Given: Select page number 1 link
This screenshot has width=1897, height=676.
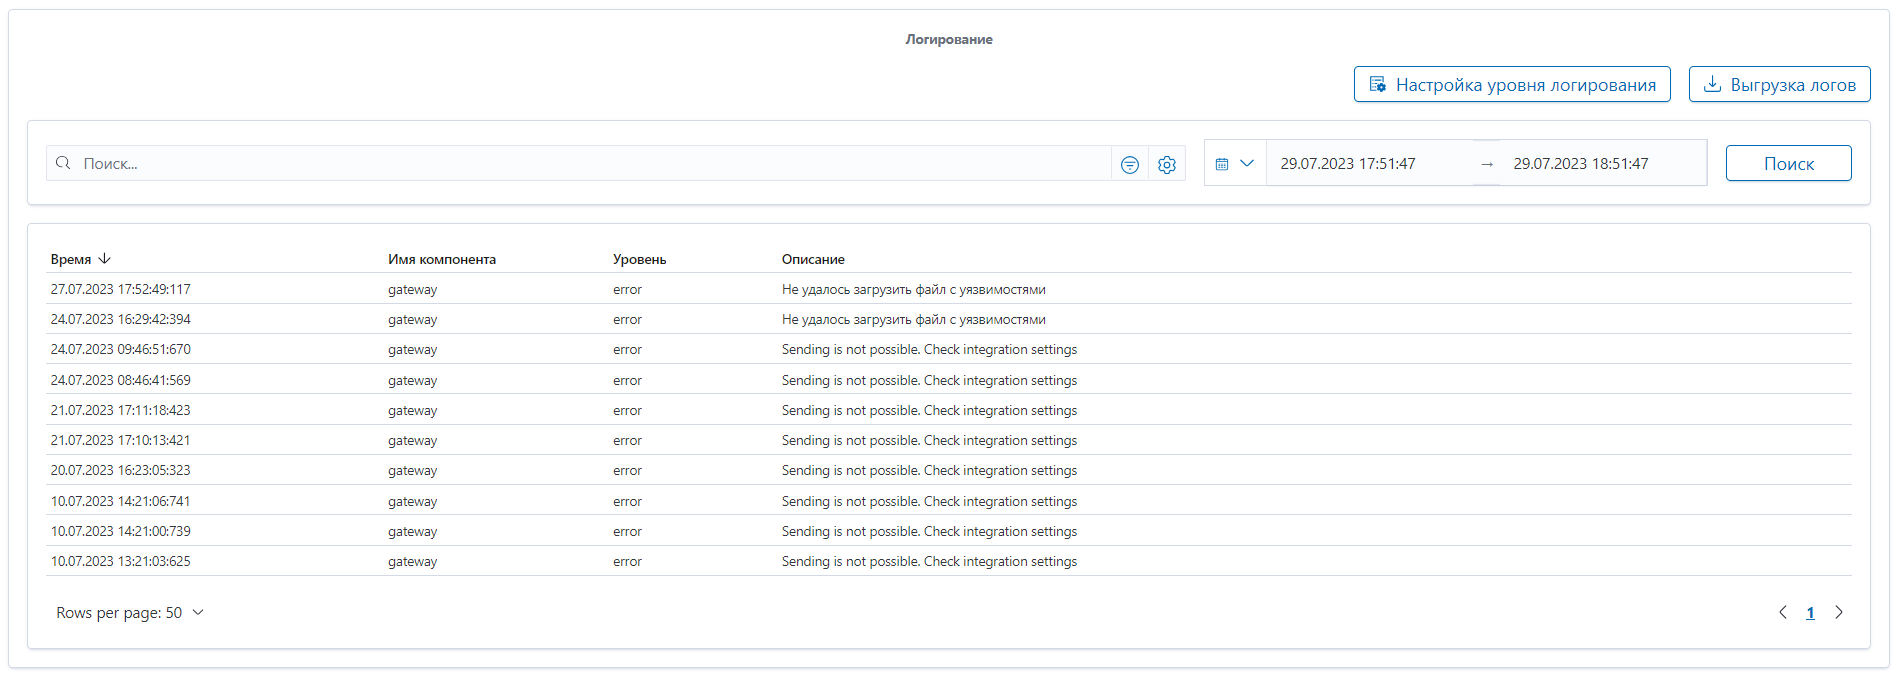Looking at the screenshot, I should coord(1811,613).
